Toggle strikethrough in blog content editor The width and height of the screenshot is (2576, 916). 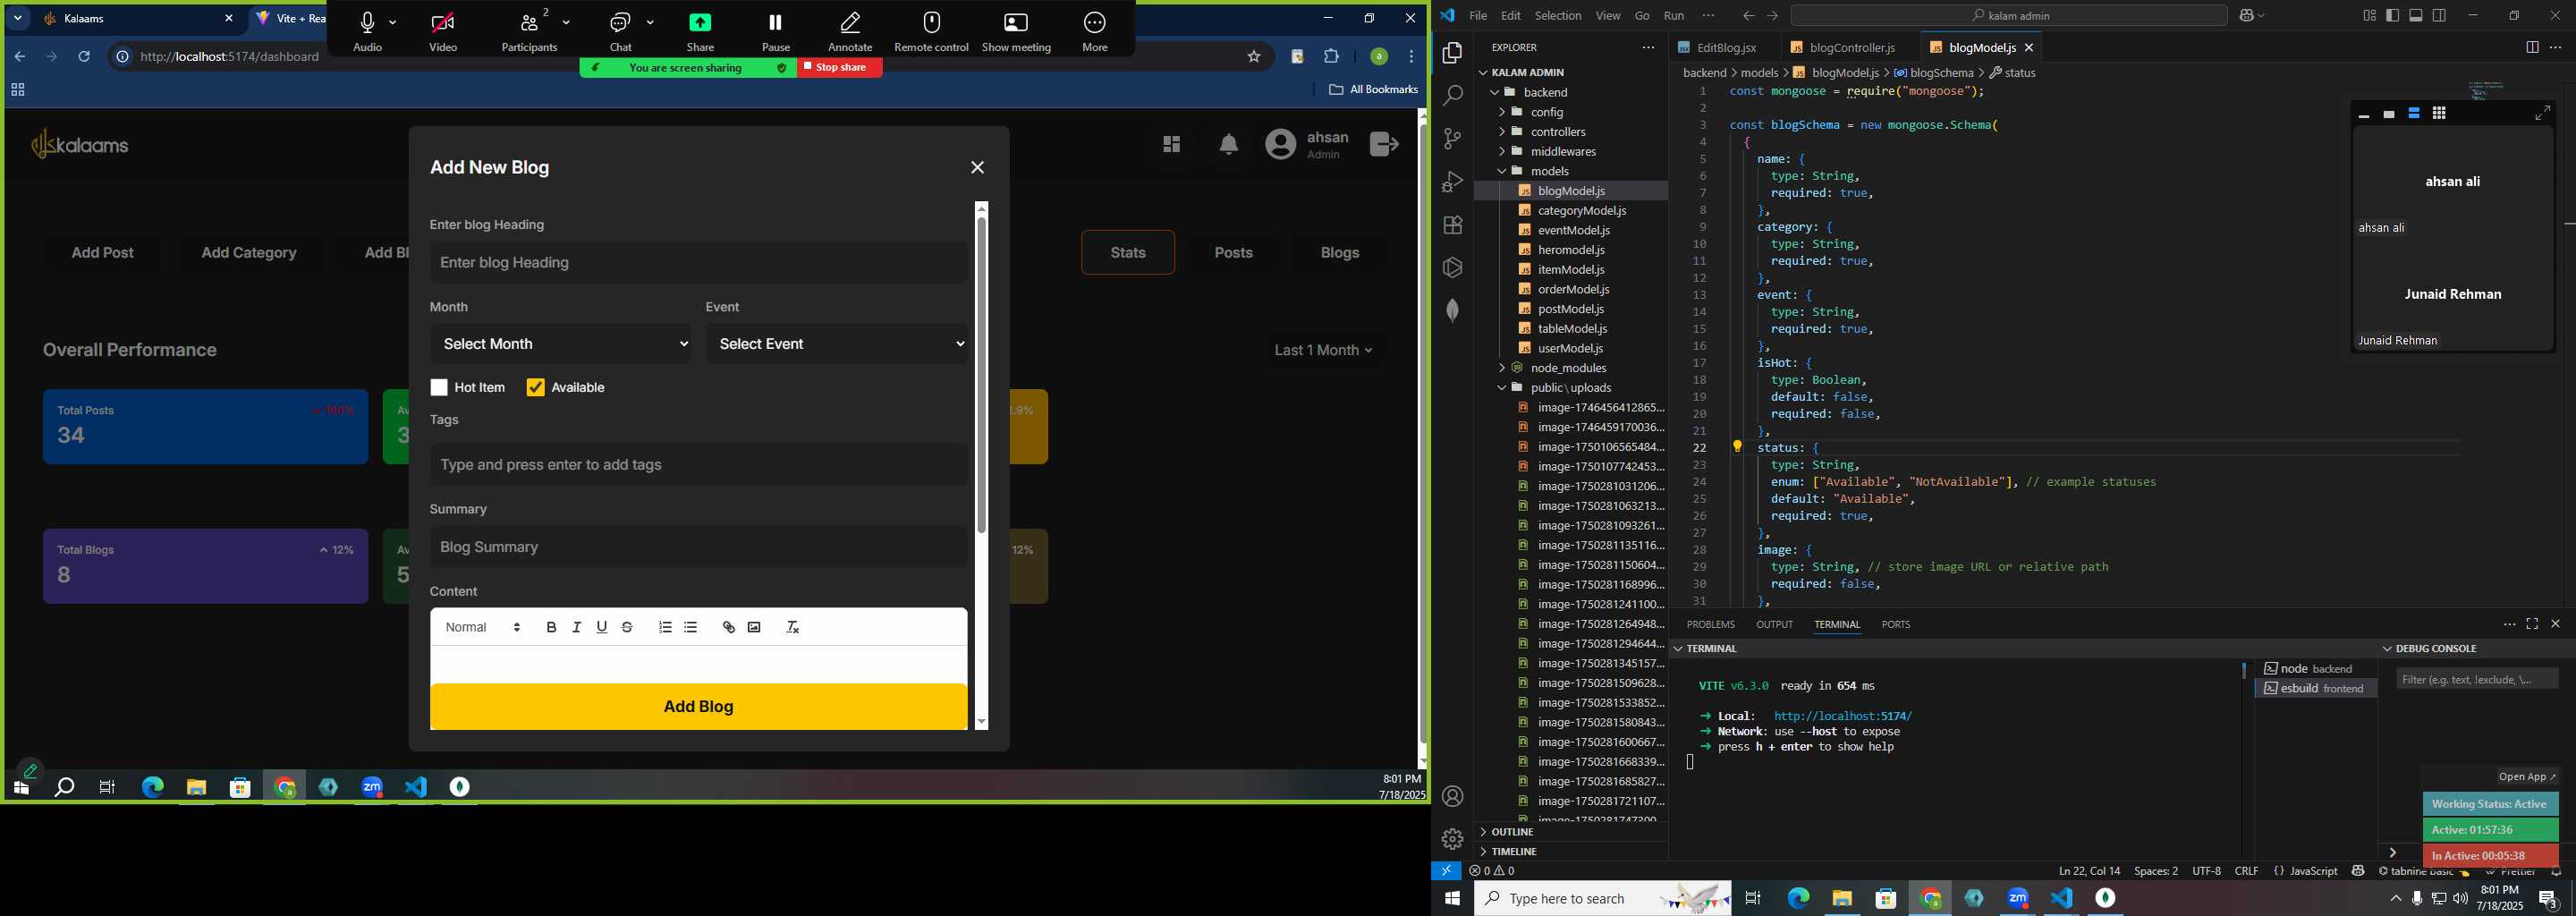[628, 627]
